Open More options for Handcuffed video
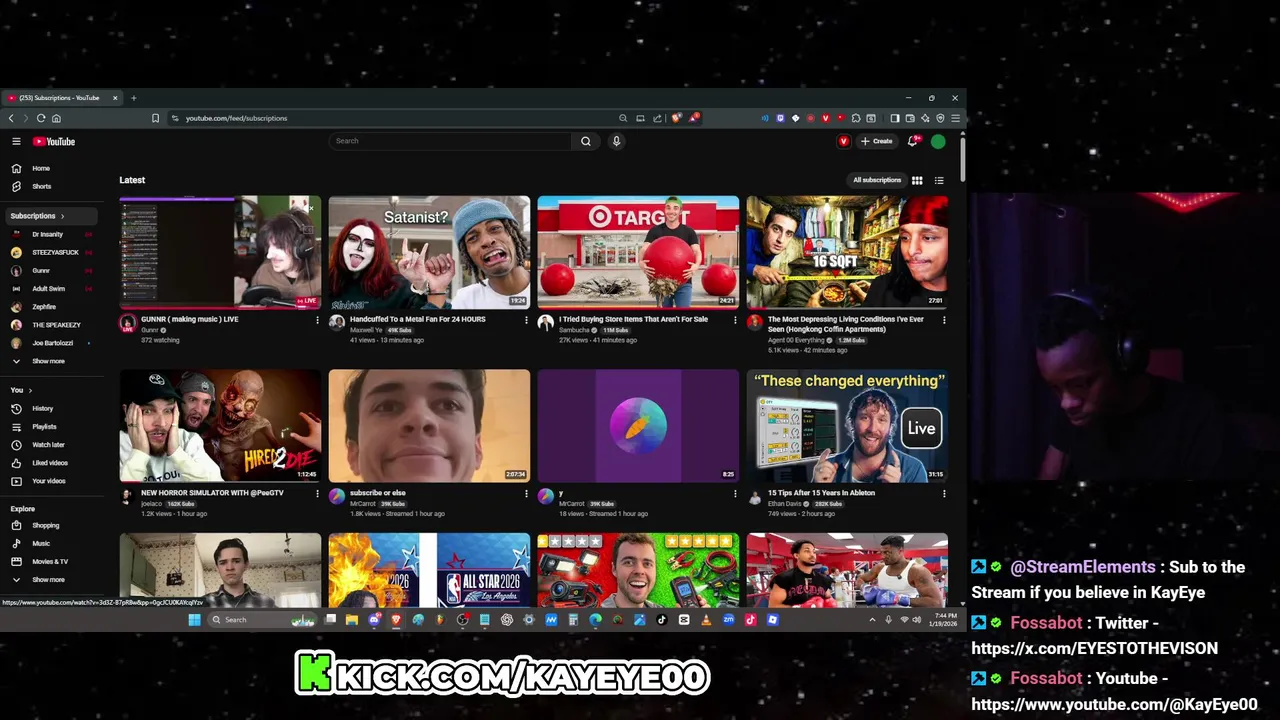 point(526,320)
